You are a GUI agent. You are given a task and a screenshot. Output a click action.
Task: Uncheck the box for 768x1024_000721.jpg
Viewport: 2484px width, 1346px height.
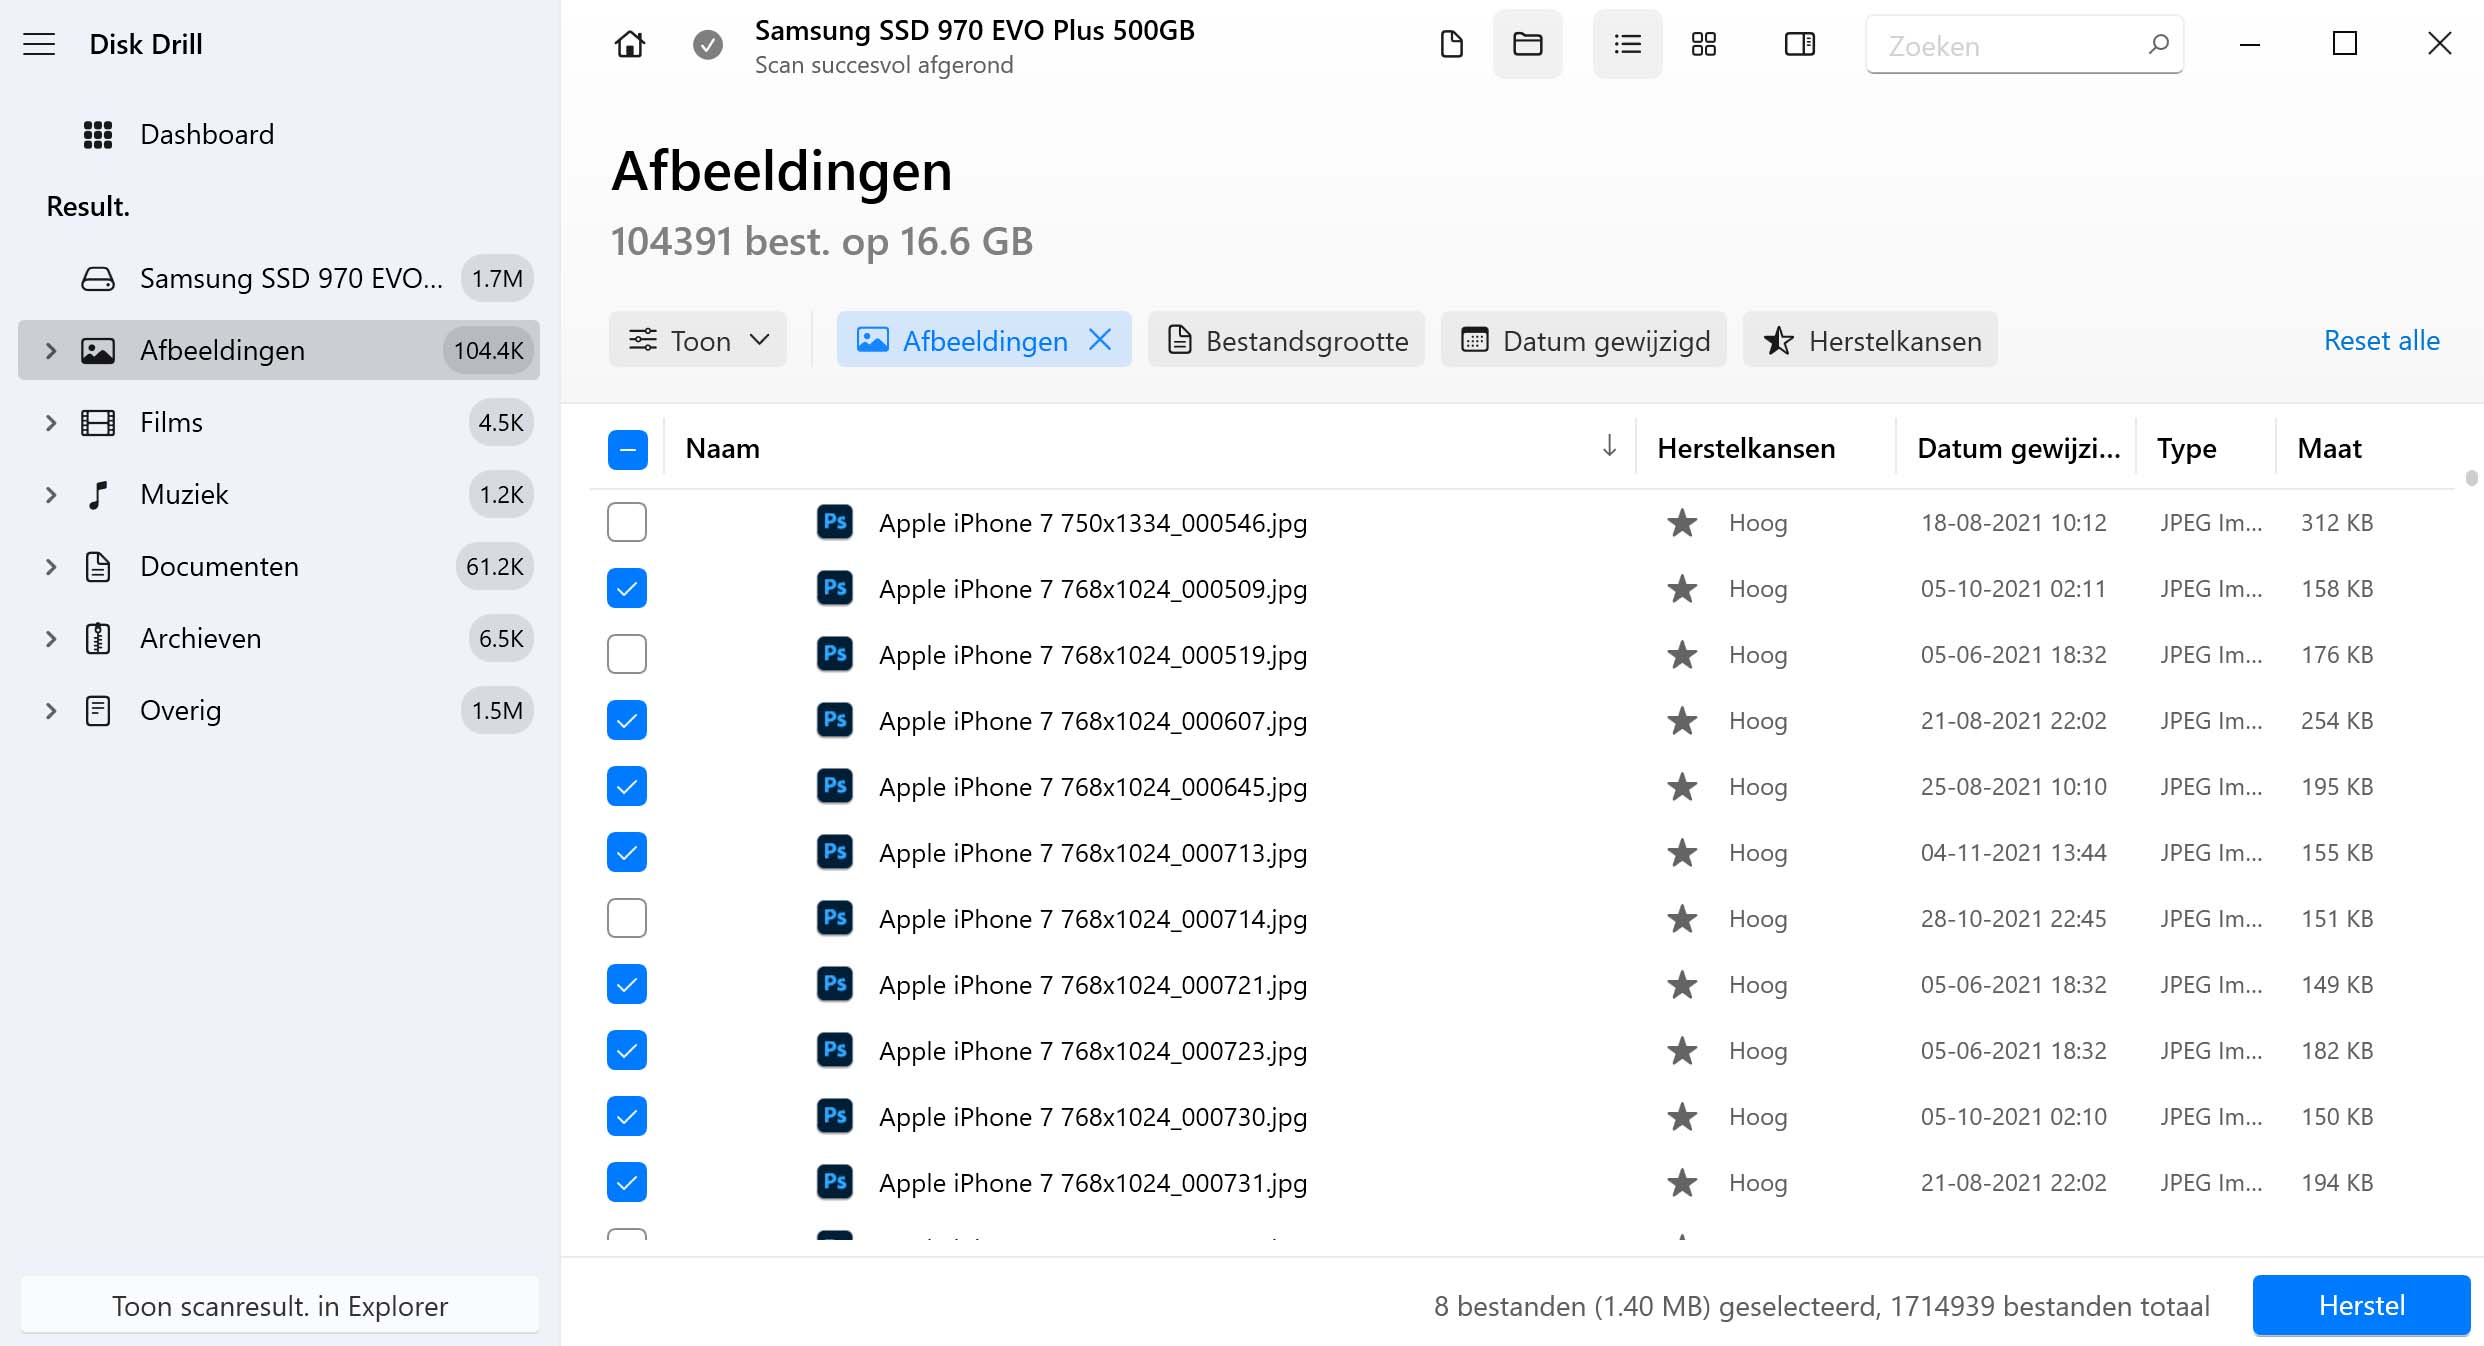click(627, 984)
